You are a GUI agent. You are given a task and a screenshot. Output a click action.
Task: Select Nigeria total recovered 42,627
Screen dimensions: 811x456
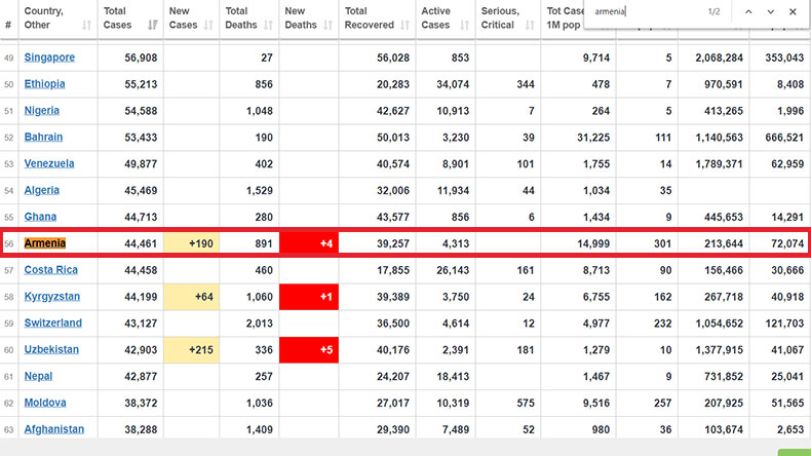click(x=393, y=111)
